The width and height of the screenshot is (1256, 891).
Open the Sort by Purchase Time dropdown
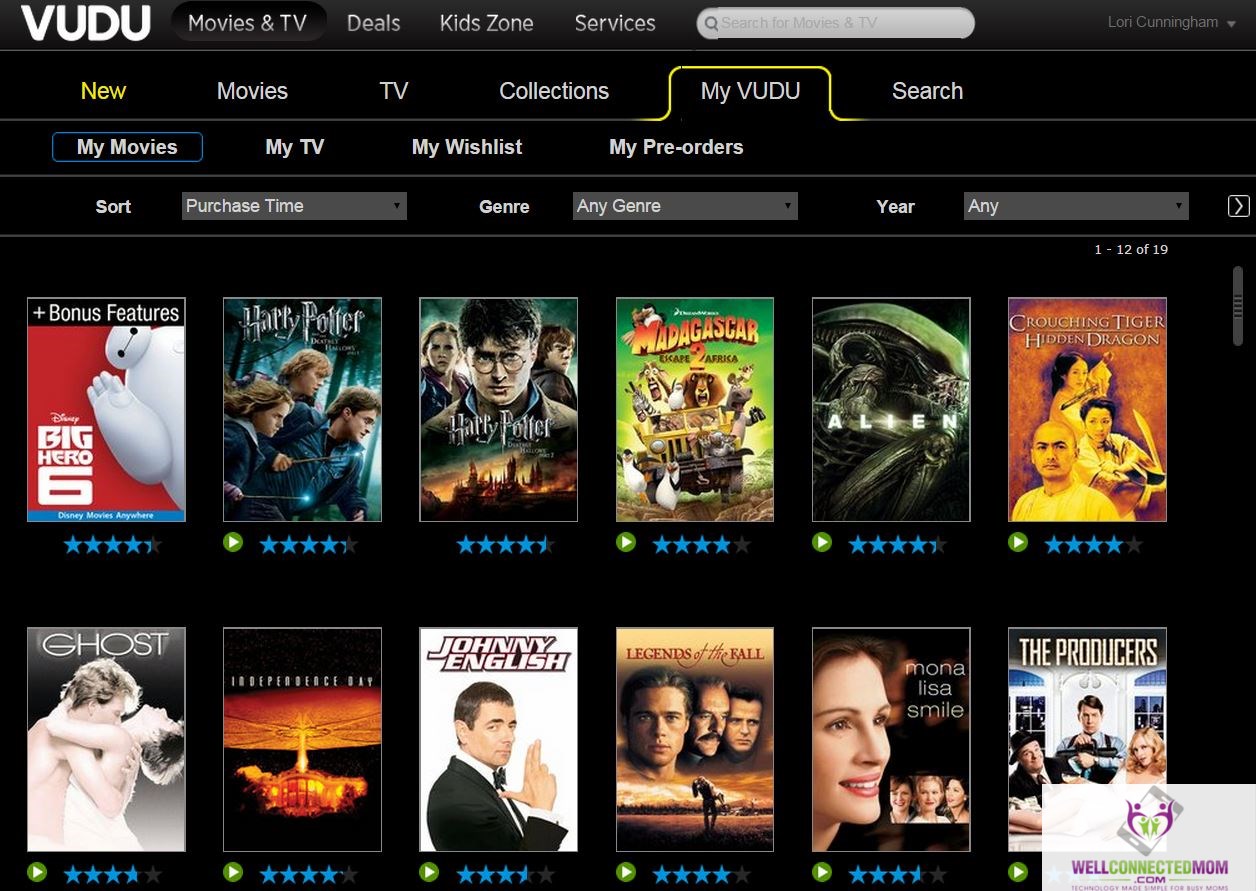(x=294, y=206)
